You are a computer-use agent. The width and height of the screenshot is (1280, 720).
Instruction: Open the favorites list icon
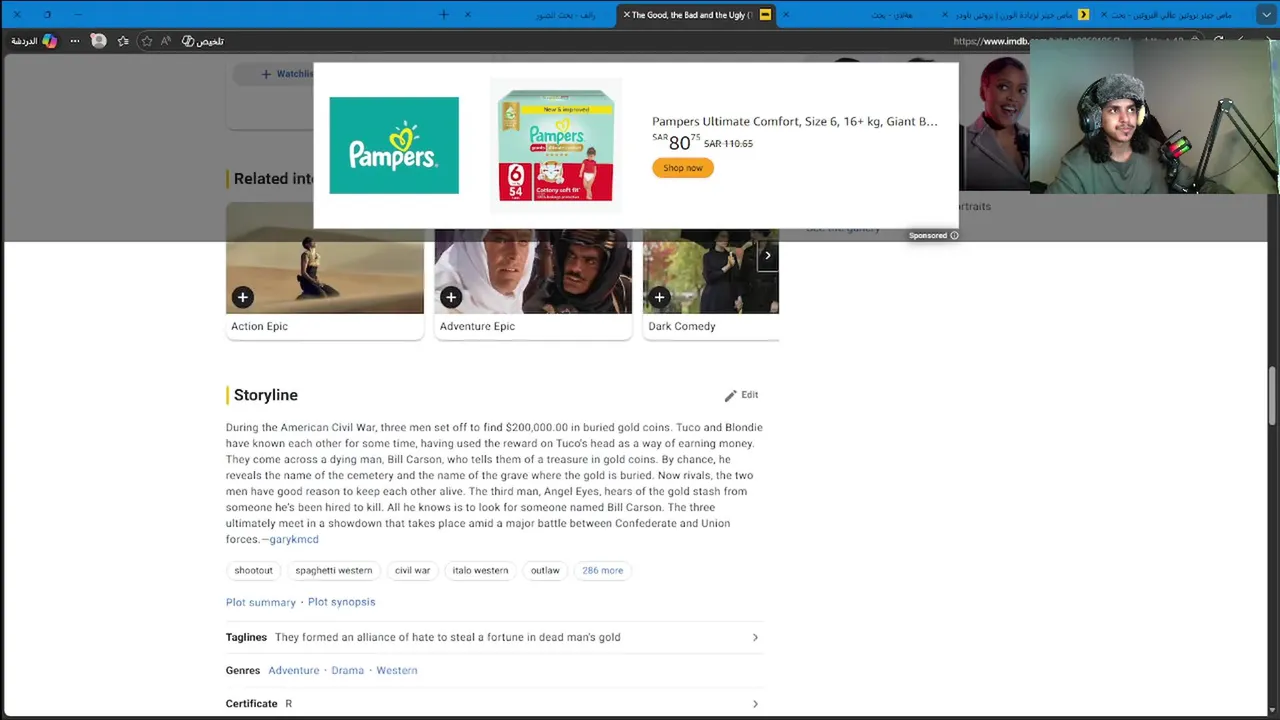click(x=123, y=41)
